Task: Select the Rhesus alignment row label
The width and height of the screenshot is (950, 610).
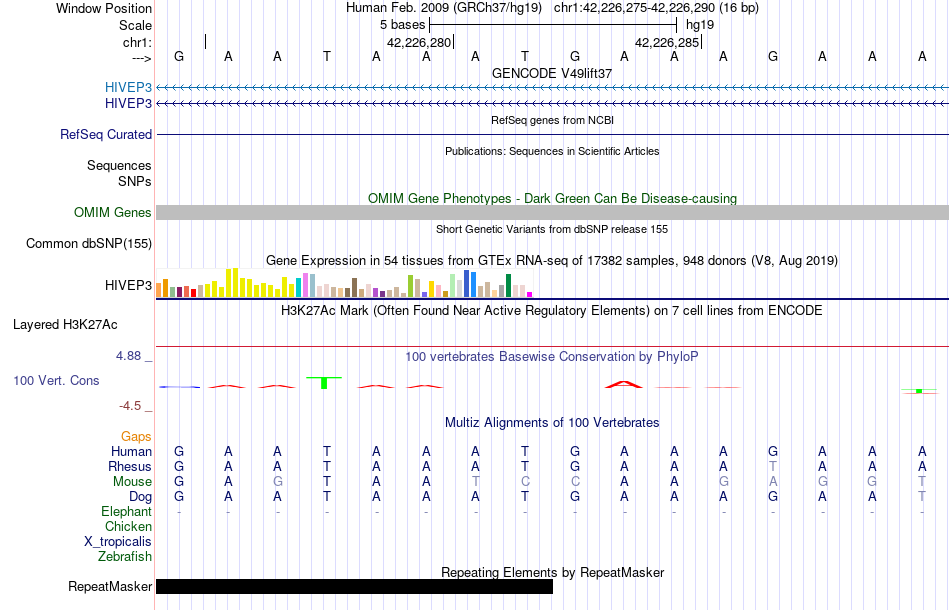Action: (130, 466)
